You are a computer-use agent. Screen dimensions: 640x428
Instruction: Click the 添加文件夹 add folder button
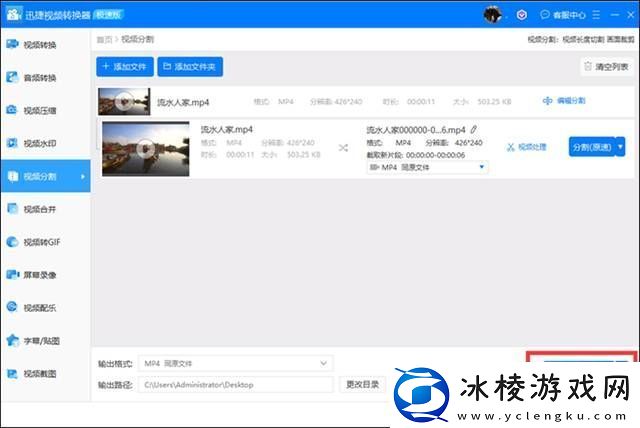click(x=190, y=67)
